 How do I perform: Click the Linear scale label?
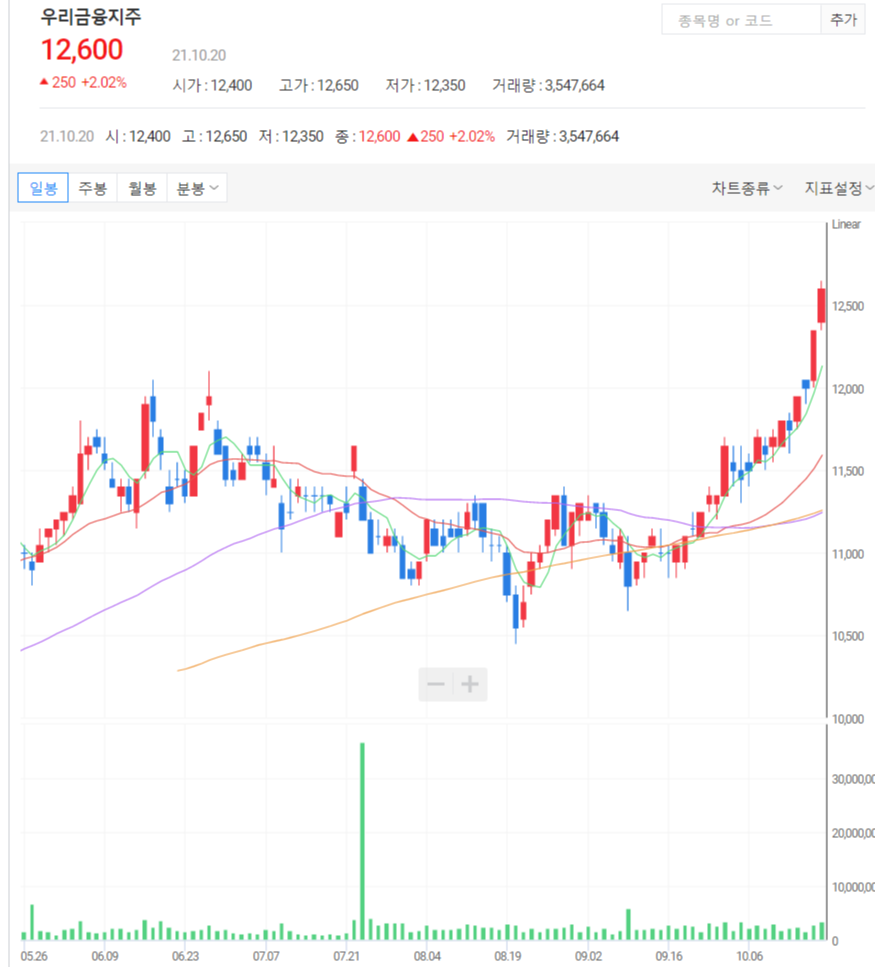click(846, 224)
